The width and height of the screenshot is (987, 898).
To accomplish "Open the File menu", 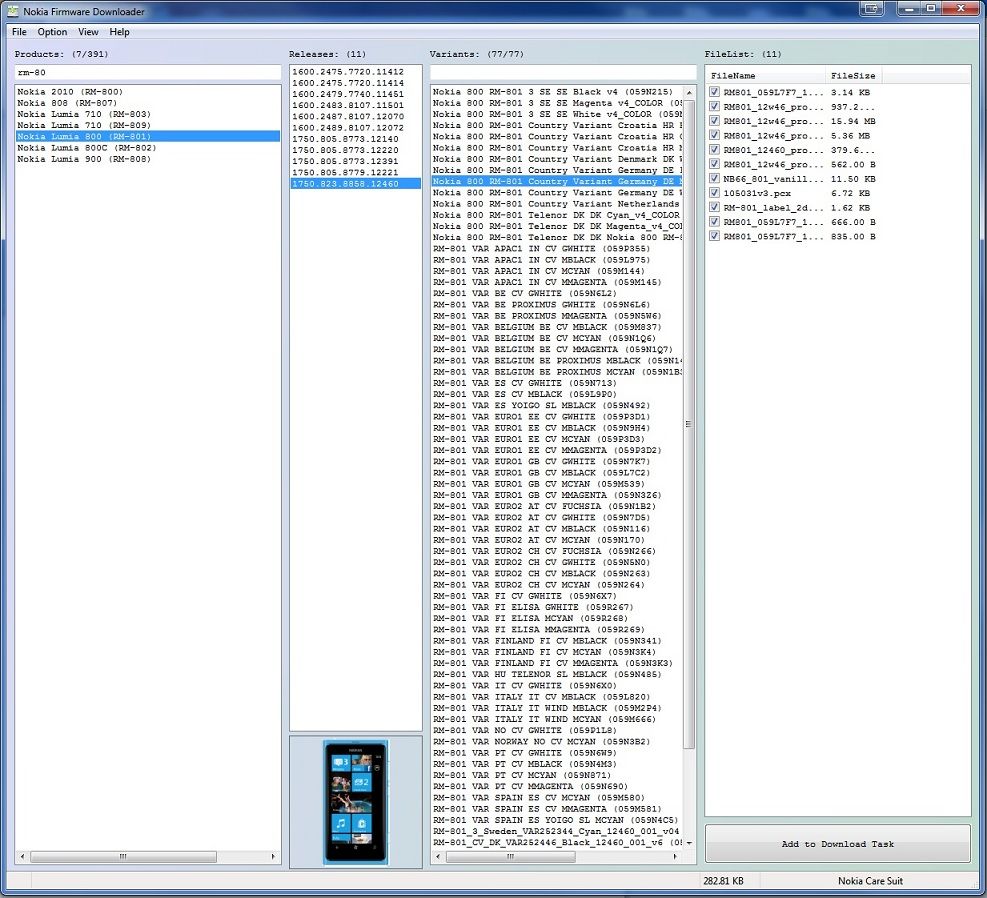I will tap(20, 31).
